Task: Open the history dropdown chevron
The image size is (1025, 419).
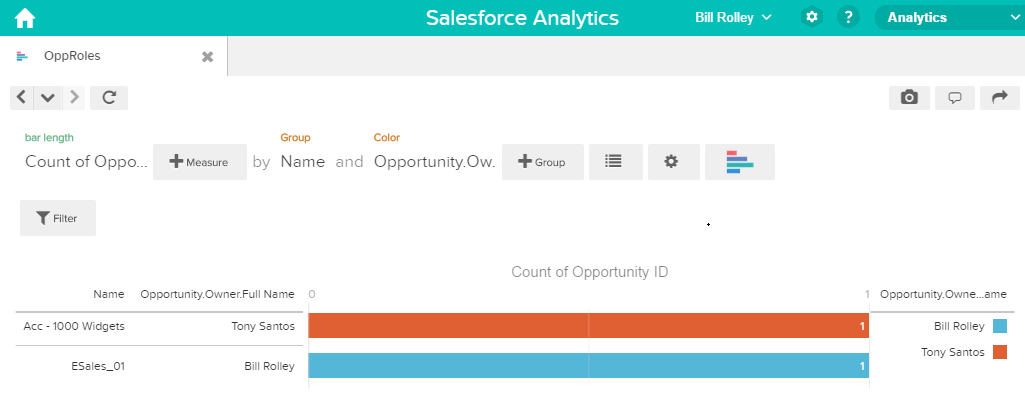Action: tap(47, 97)
